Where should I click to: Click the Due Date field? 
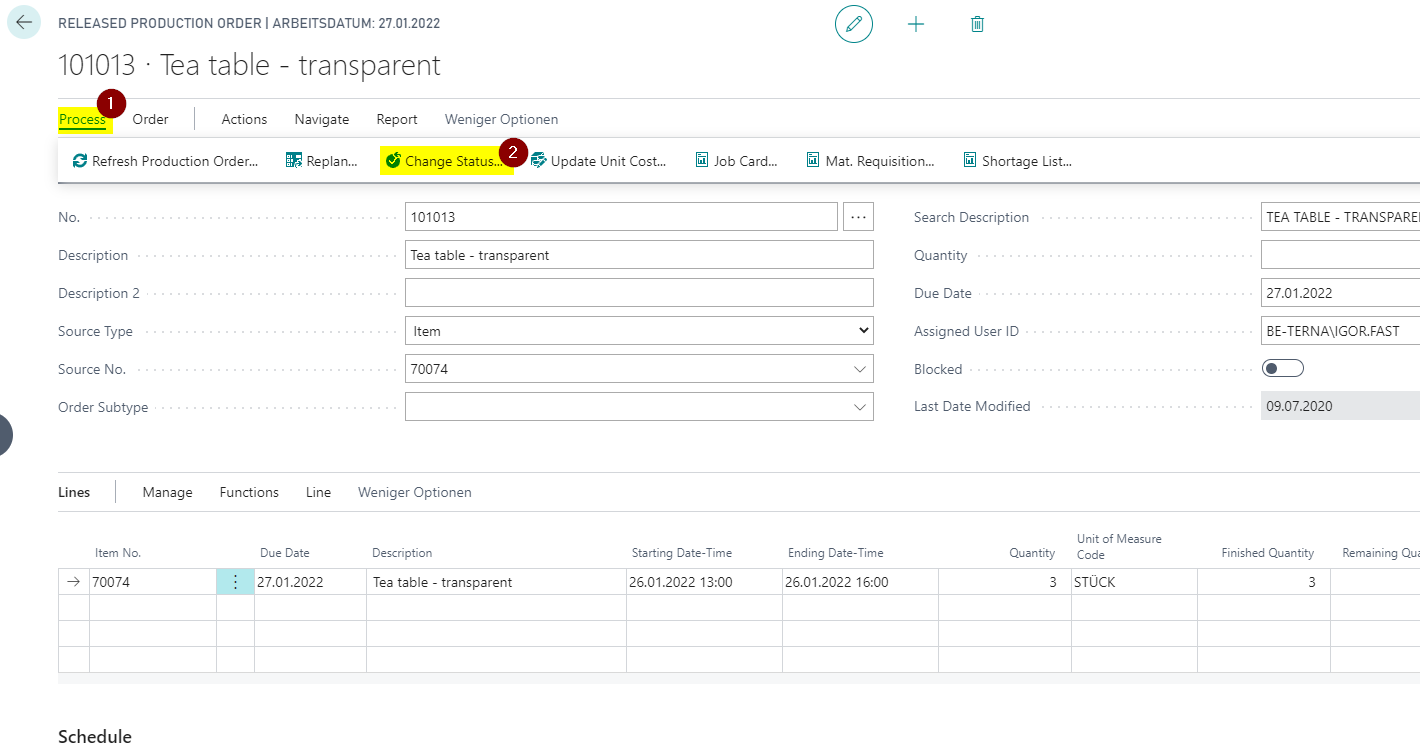1340,293
